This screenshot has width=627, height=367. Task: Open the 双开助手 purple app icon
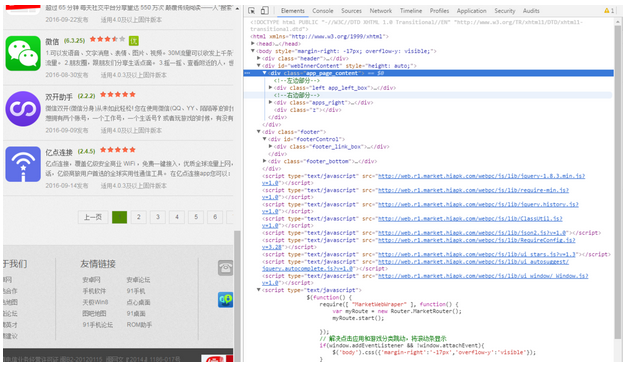coord(23,109)
